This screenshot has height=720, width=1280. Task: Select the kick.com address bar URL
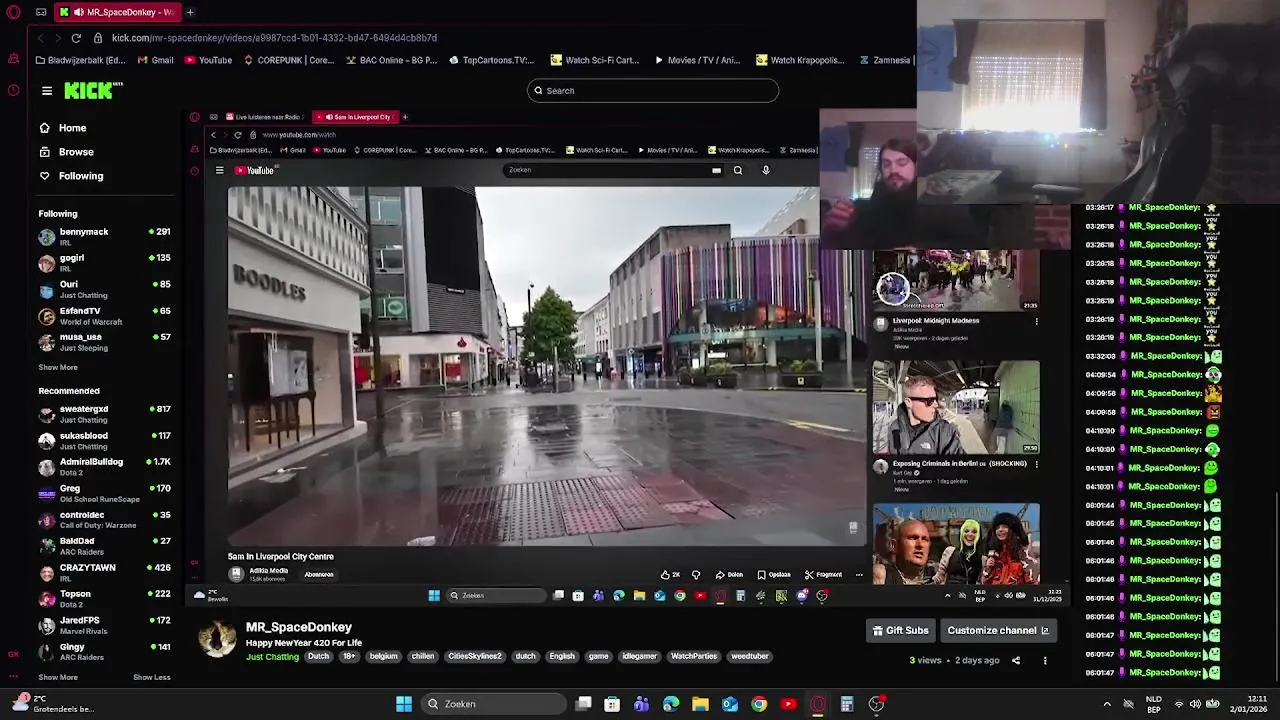(x=274, y=38)
